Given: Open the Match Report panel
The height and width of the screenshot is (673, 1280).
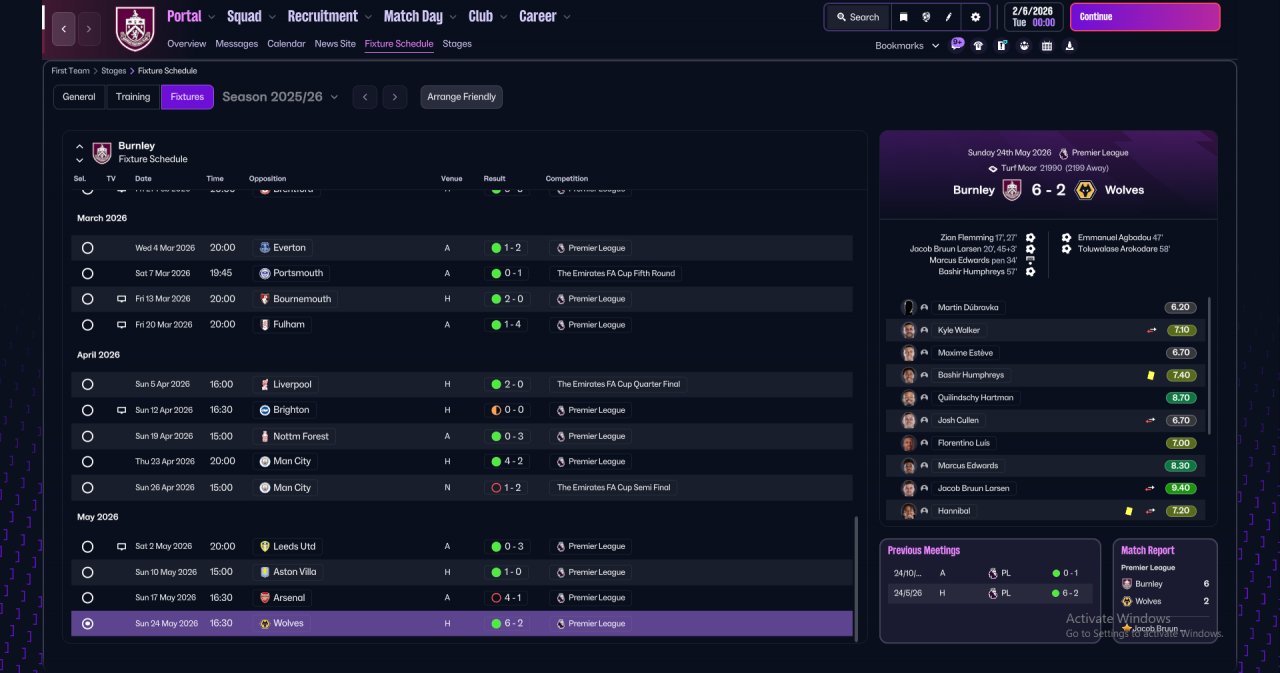Looking at the screenshot, I should tap(1165, 591).
